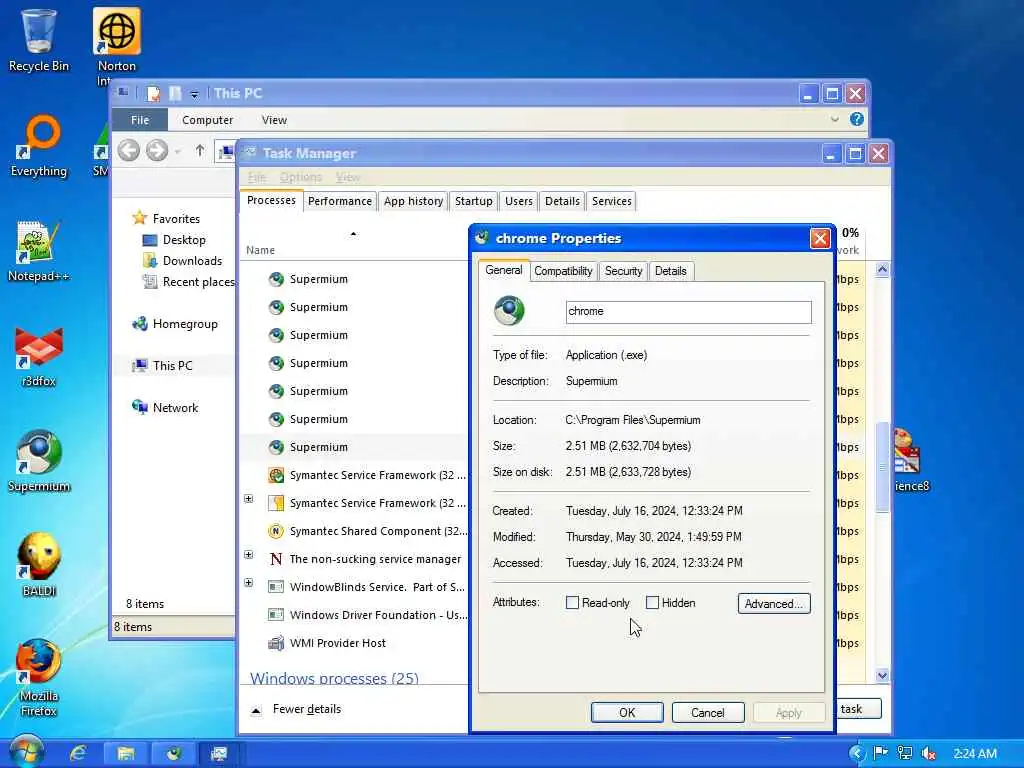Screen dimensions: 1024x768
Task: Open the customize Quick Access Toolbar dropdown
Action: (194, 94)
